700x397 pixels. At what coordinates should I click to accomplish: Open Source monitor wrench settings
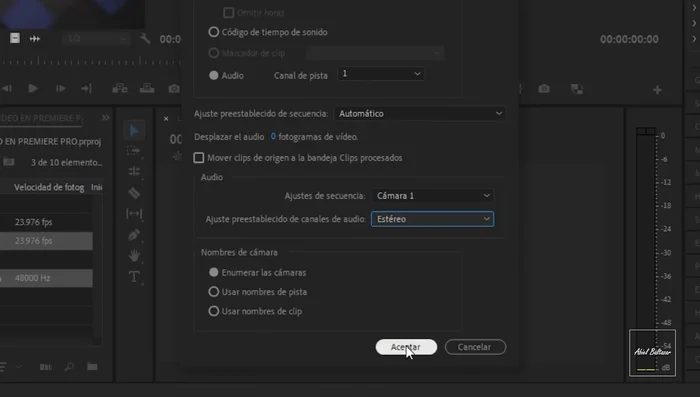145,38
